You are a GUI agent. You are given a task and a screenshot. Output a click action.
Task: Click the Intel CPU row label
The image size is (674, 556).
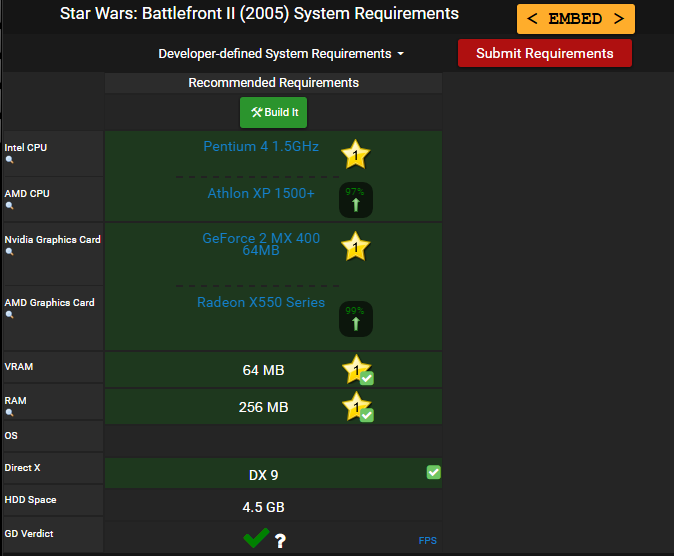[x=26, y=147]
